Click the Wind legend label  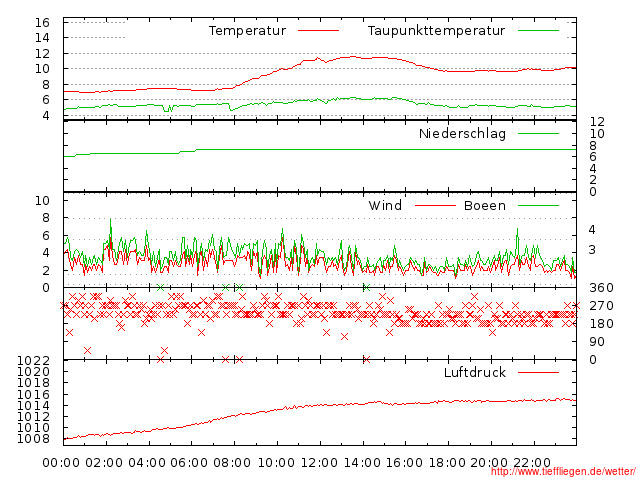click(385, 205)
